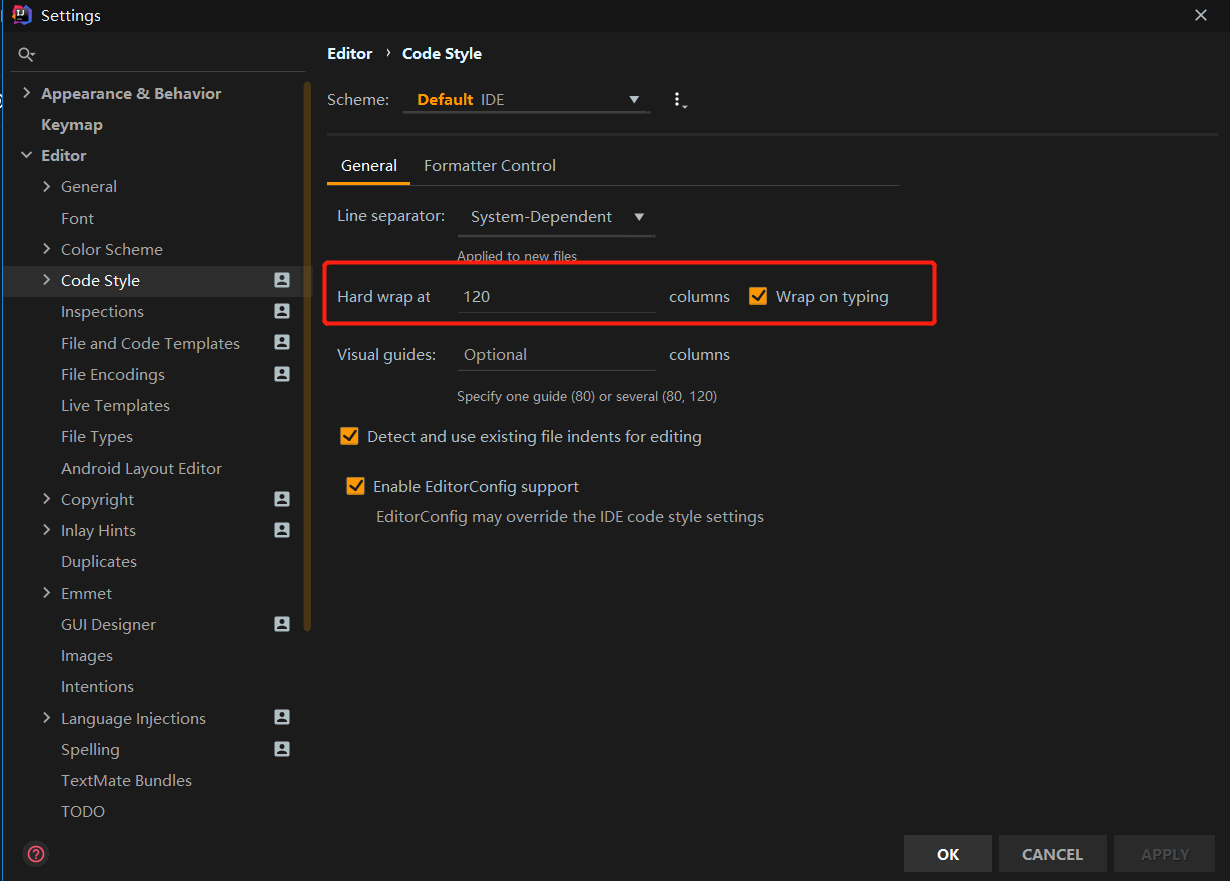The width and height of the screenshot is (1230, 881).
Task: Expand Appearance & Behavior section
Action: point(26,93)
